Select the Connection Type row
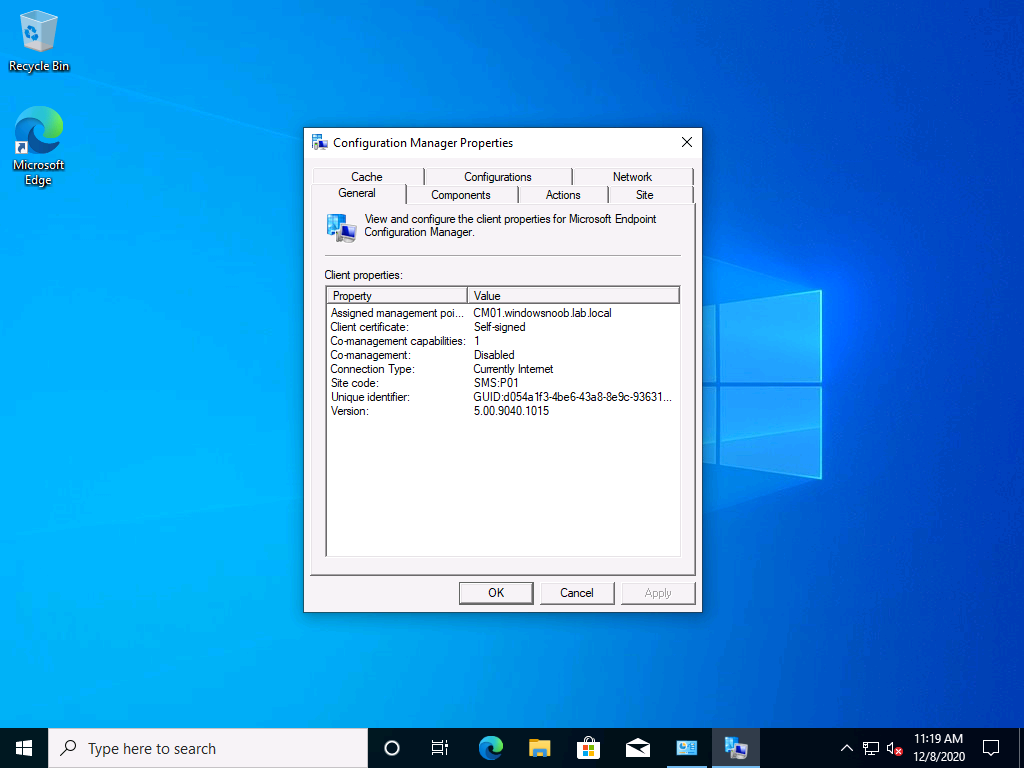Screen dimensions: 1024x768 pos(503,369)
